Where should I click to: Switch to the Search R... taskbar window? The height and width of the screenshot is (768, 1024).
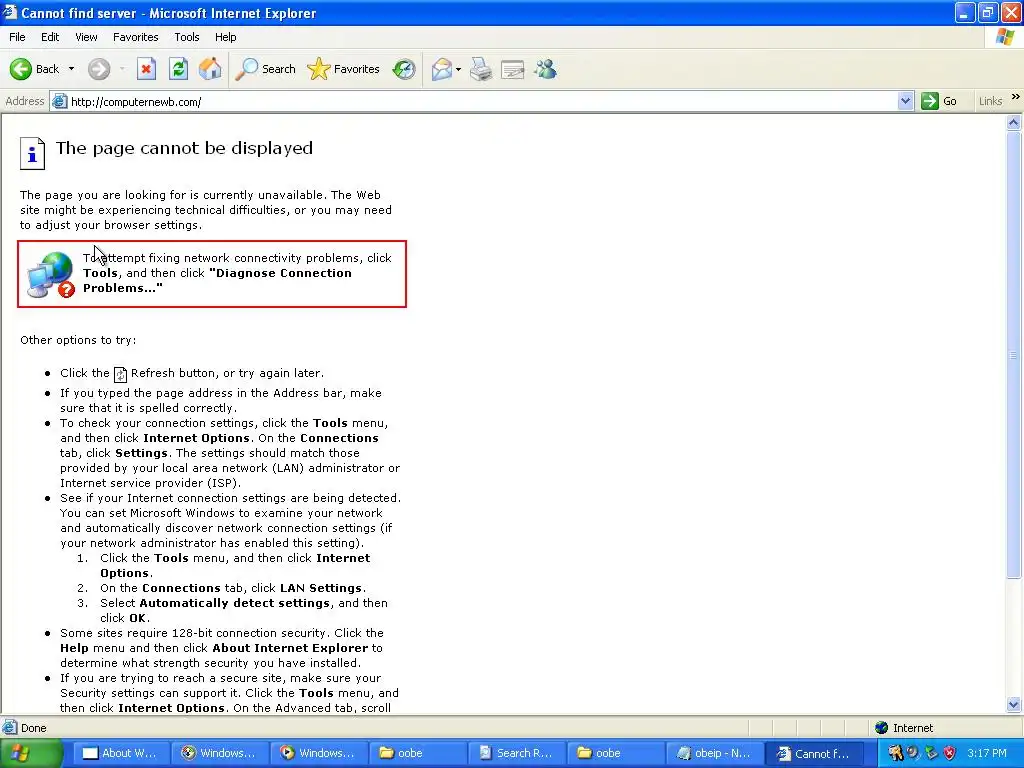(x=517, y=753)
